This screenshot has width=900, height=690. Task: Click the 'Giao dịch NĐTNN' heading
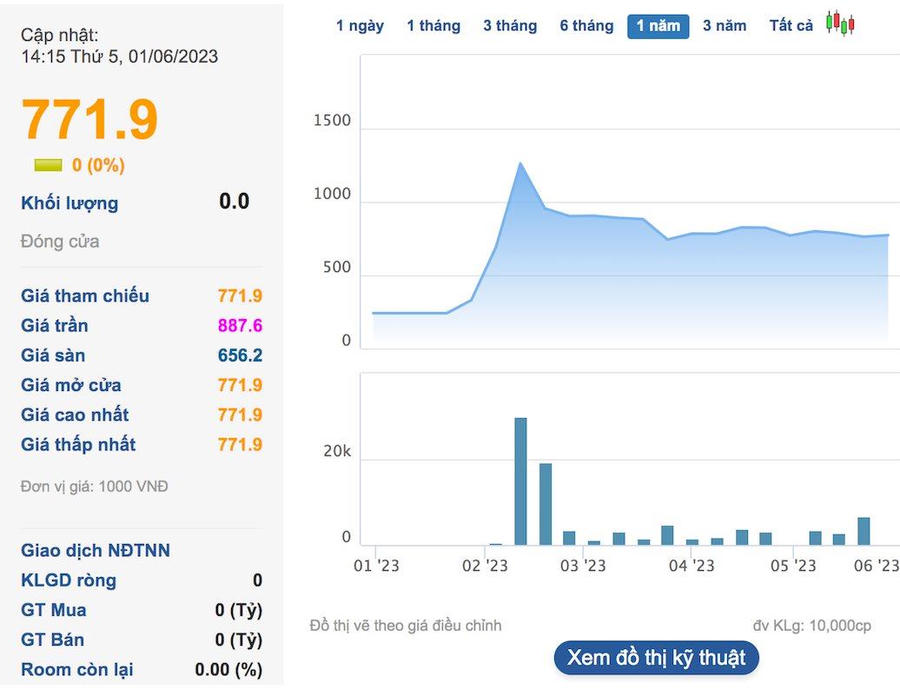coord(95,551)
